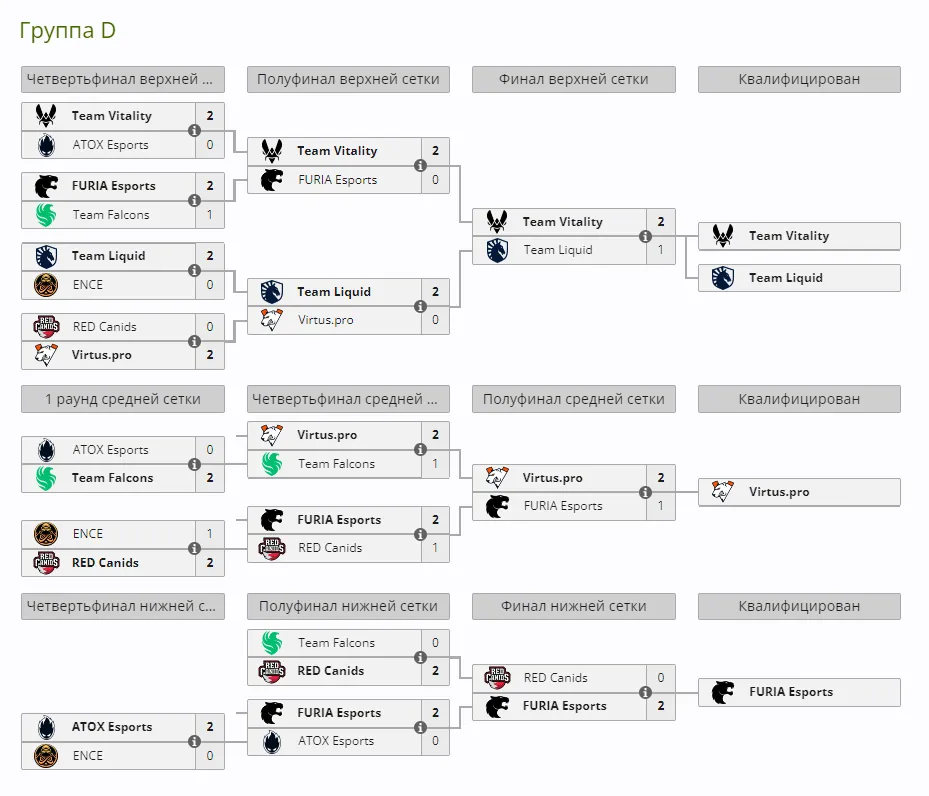Open Team Vitality name in upper final
929x796 pixels.
[x=562, y=222]
